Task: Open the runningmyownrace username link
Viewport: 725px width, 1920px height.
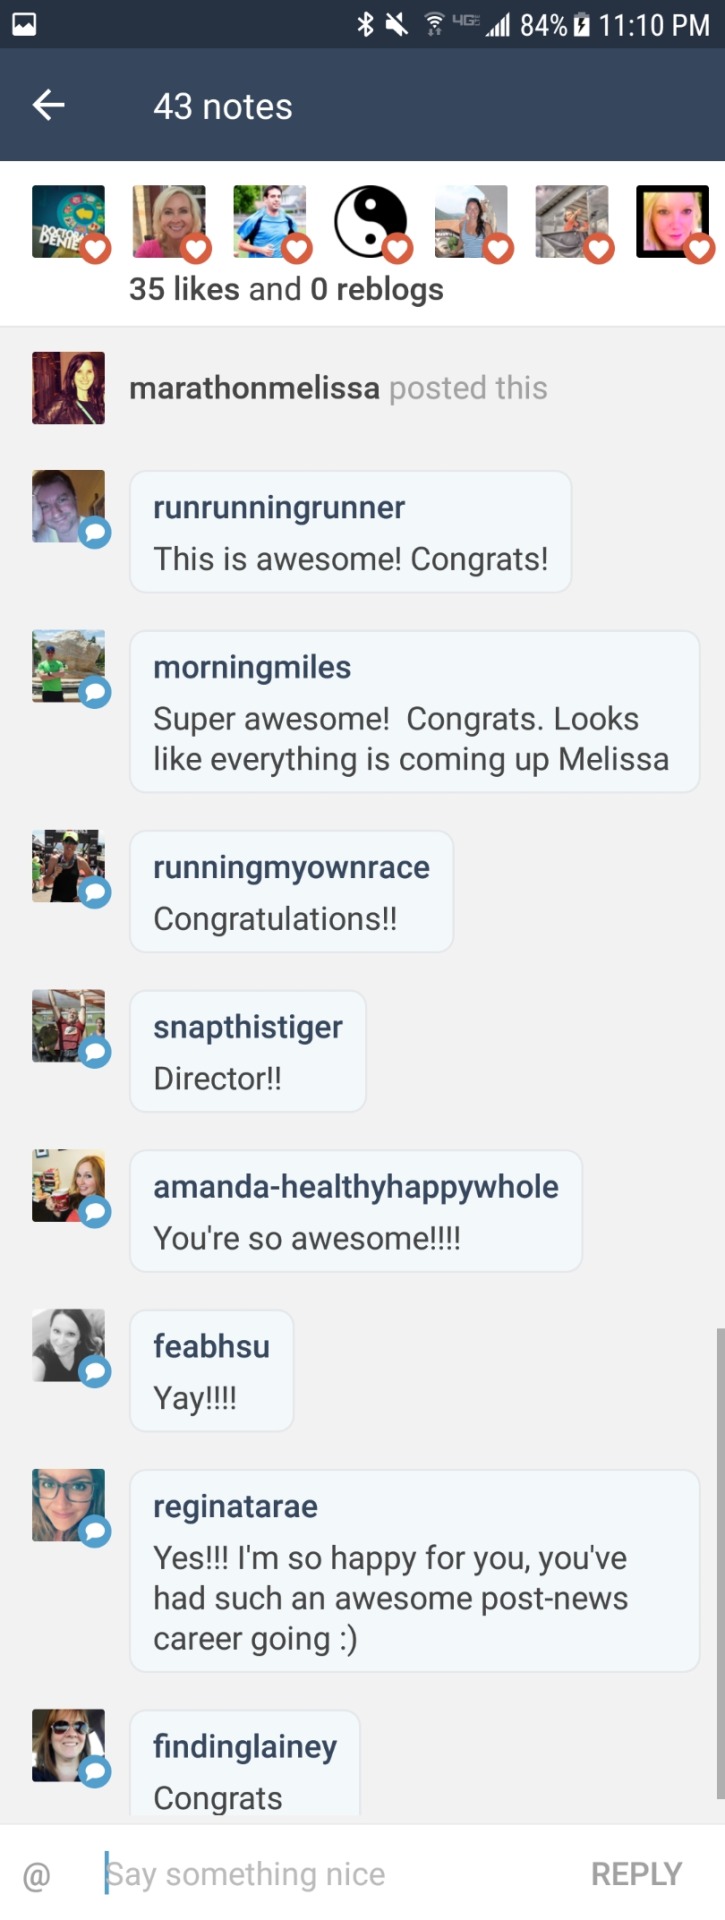Action: pyautogui.click(x=291, y=867)
